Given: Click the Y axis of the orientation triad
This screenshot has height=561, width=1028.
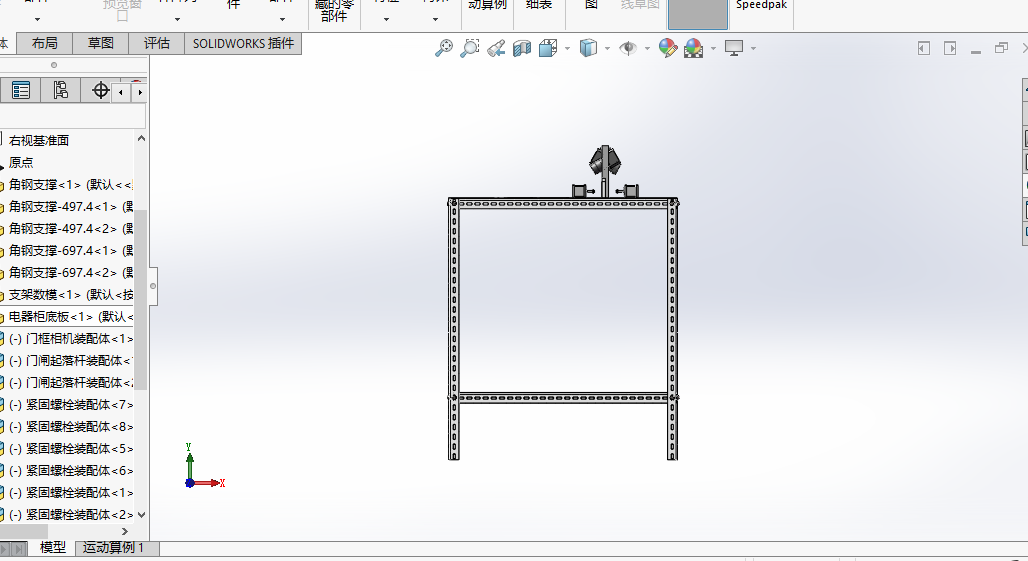Looking at the screenshot, I should point(189,462).
